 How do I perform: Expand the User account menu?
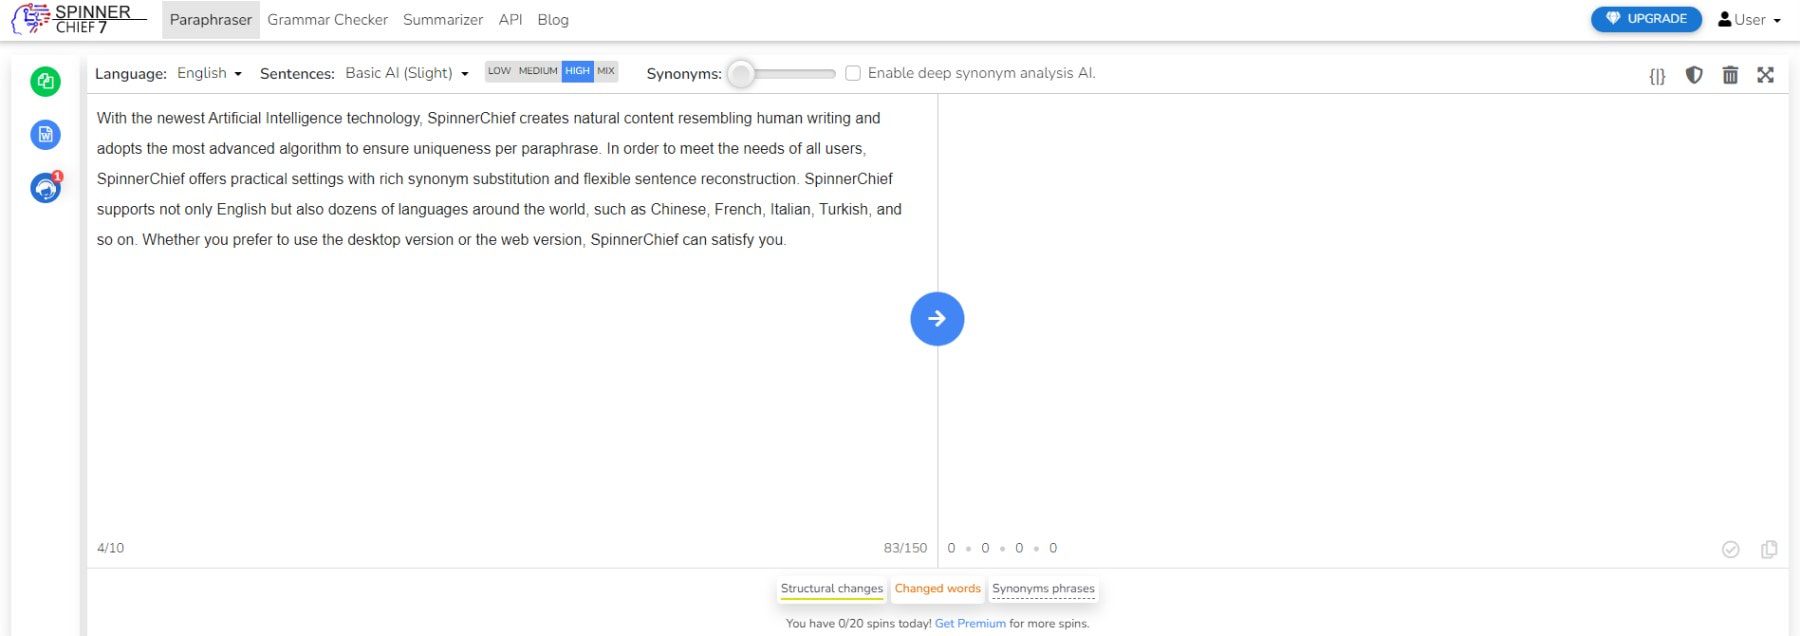pos(1750,19)
